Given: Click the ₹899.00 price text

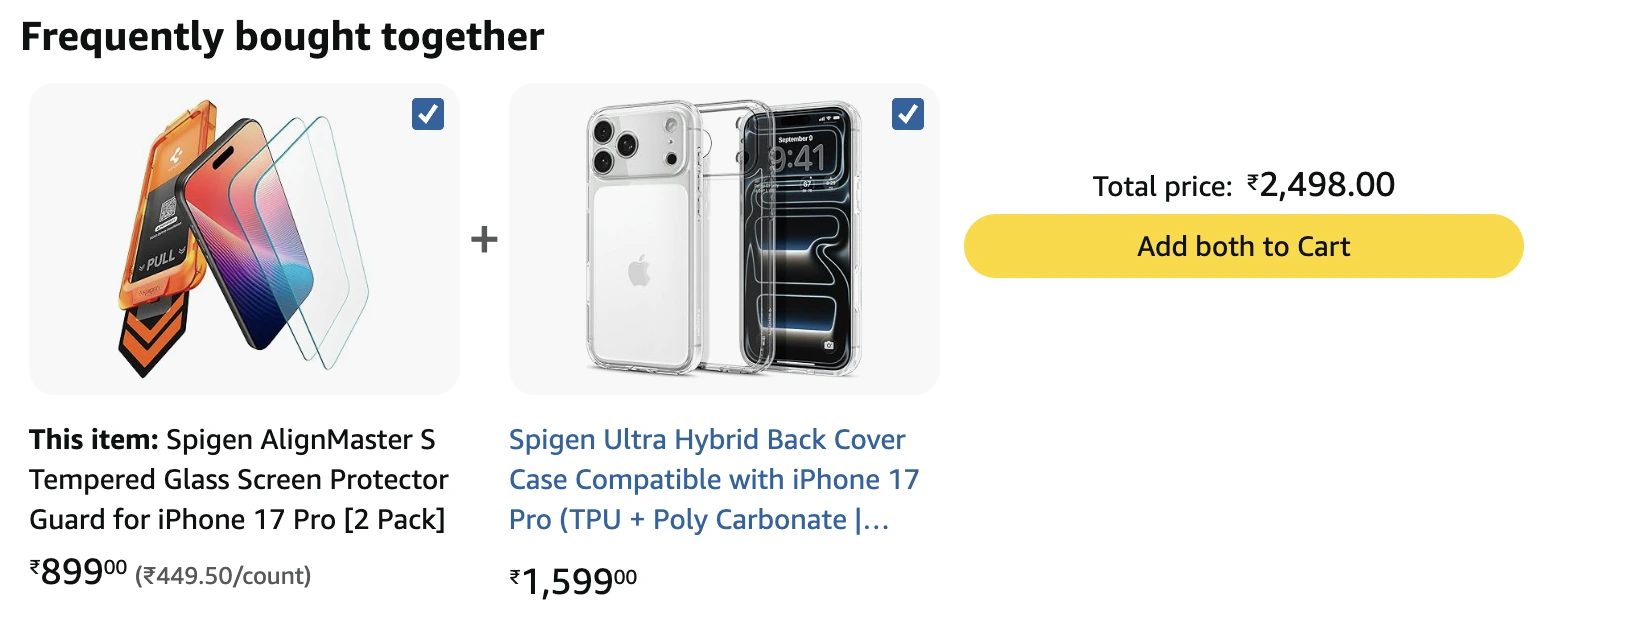Looking at the screenshot, I should click(72, 572).
